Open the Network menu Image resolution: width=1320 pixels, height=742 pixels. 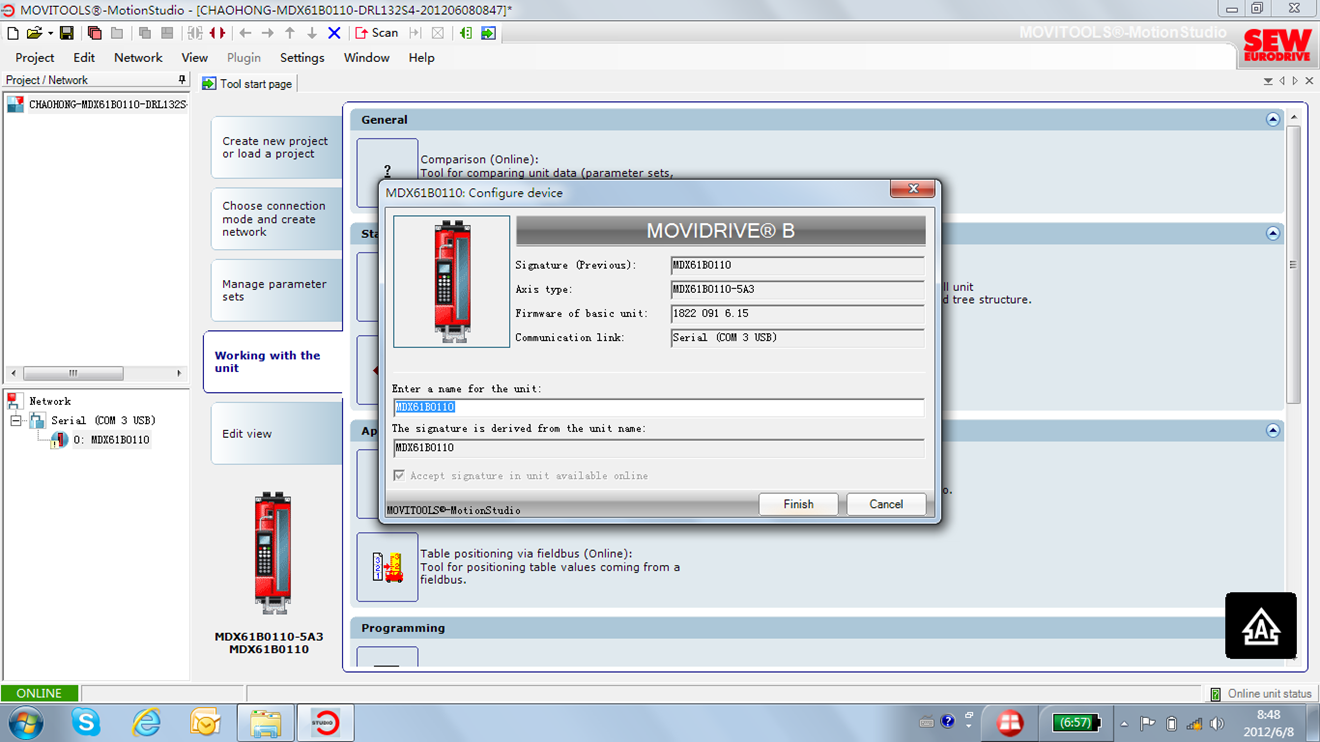(138, 58)
